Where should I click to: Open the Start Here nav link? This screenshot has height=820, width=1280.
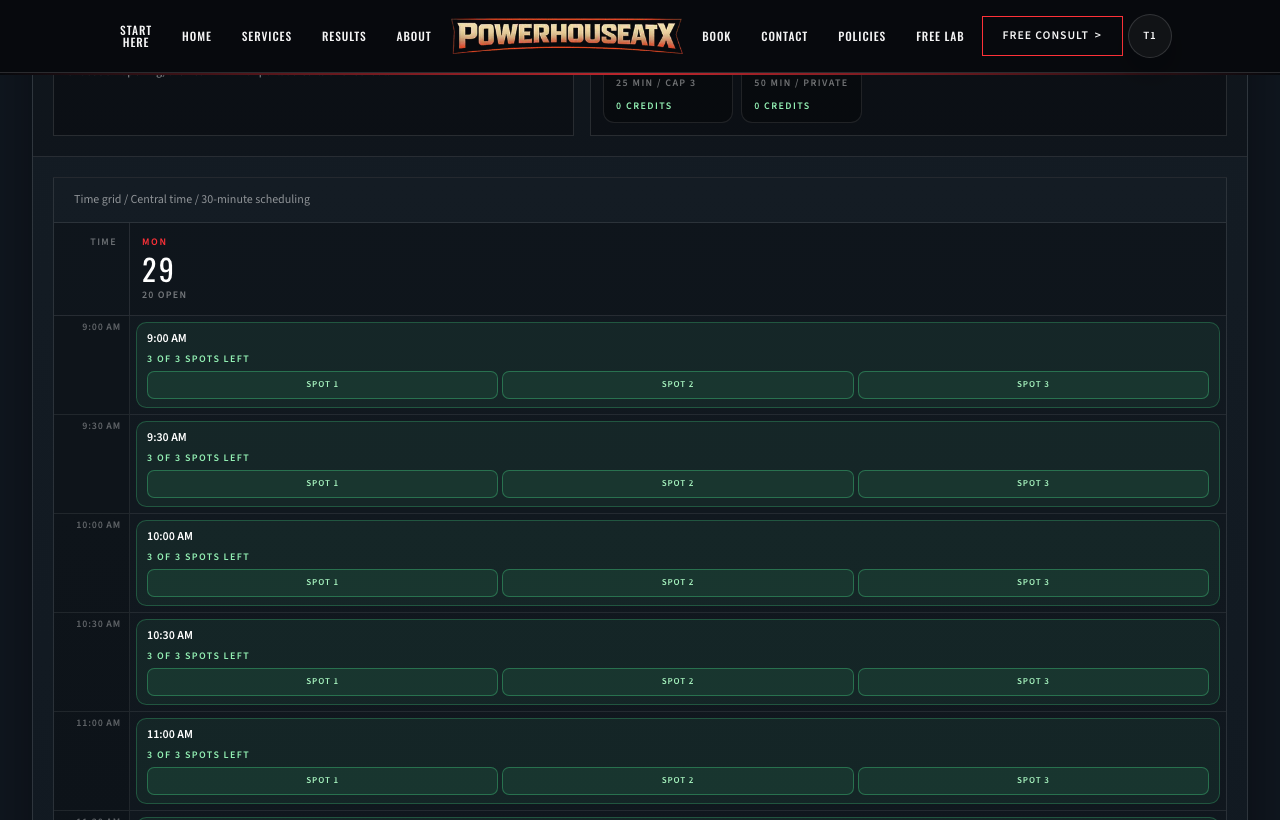click(x=136, y=36)
